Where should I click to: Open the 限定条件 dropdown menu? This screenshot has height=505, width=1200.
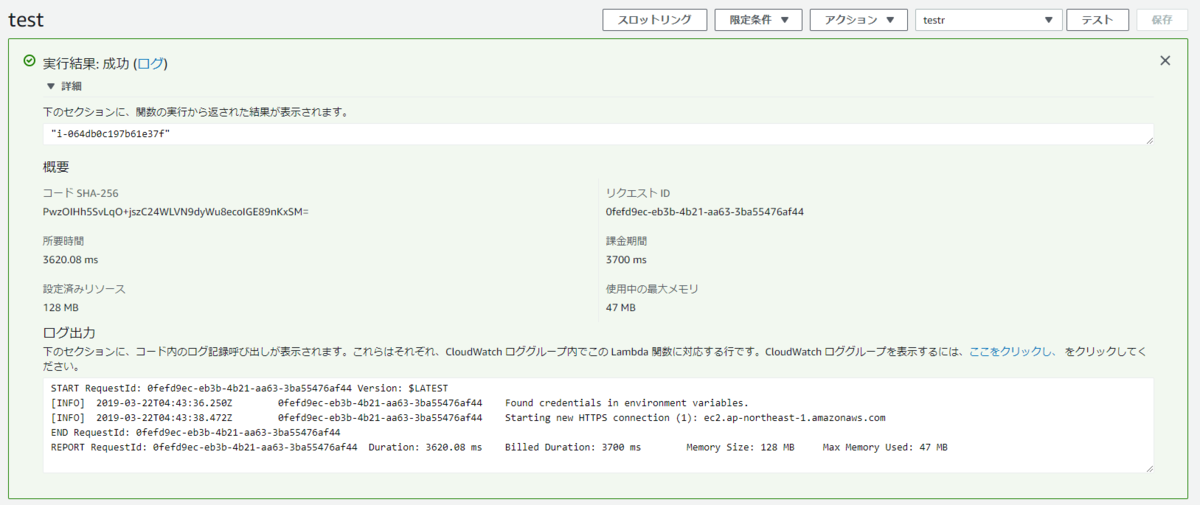point(759,20)
